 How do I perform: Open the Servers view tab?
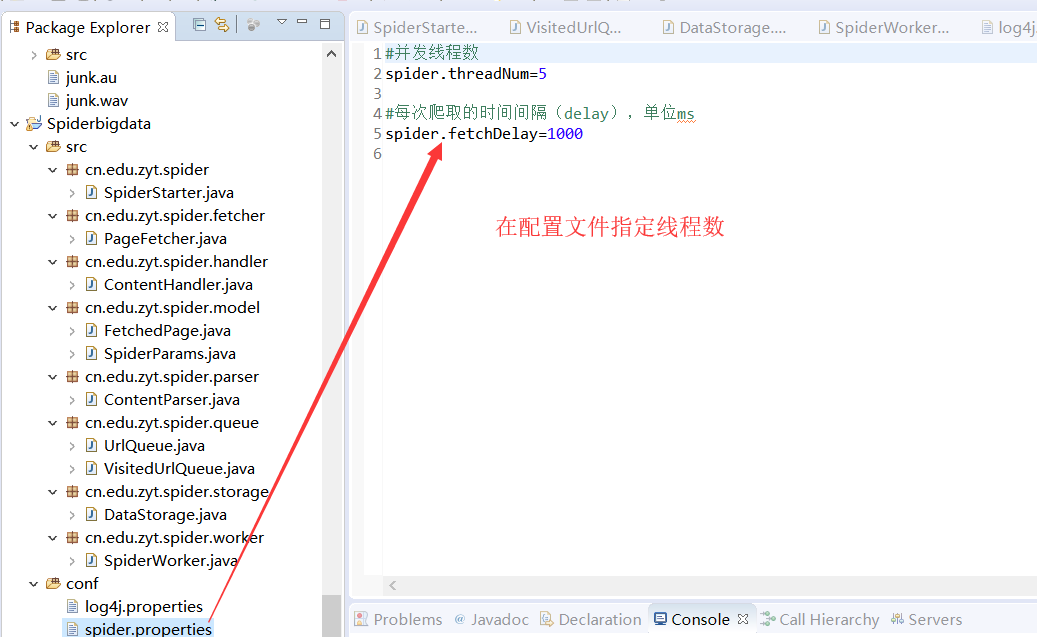(926, 619)
